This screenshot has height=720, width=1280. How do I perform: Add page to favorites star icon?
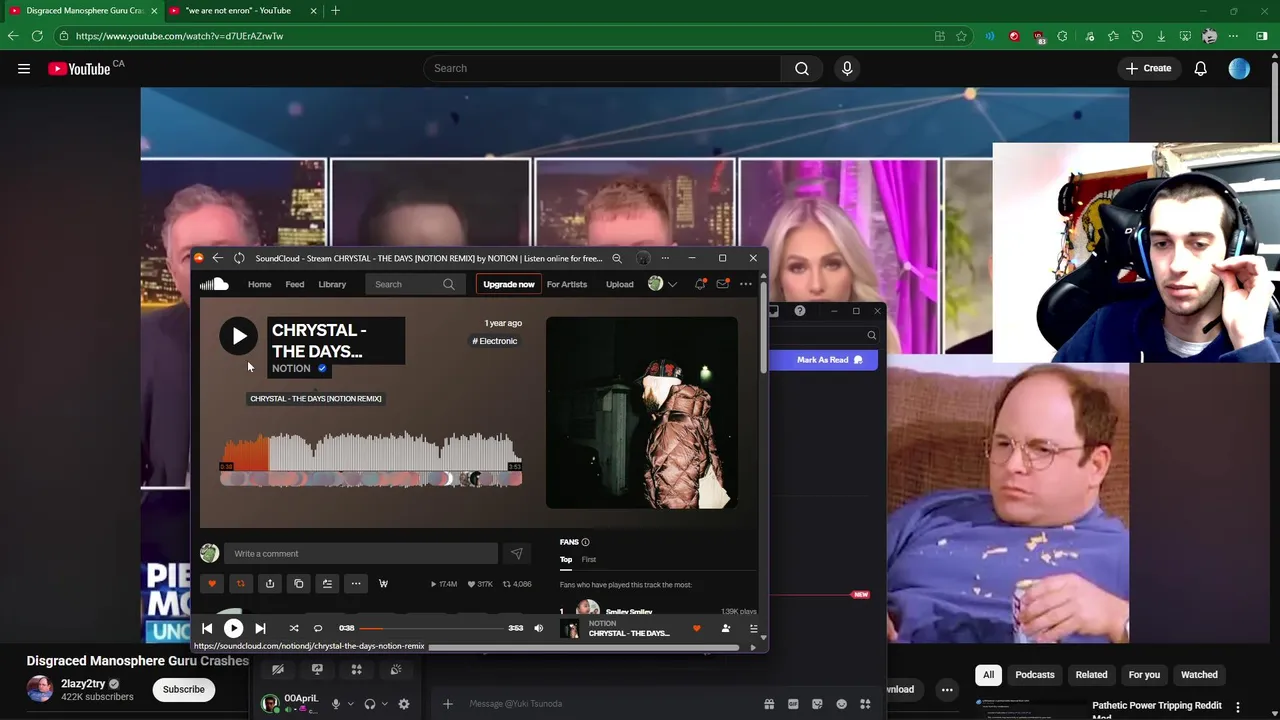click(x=961, y=36)
